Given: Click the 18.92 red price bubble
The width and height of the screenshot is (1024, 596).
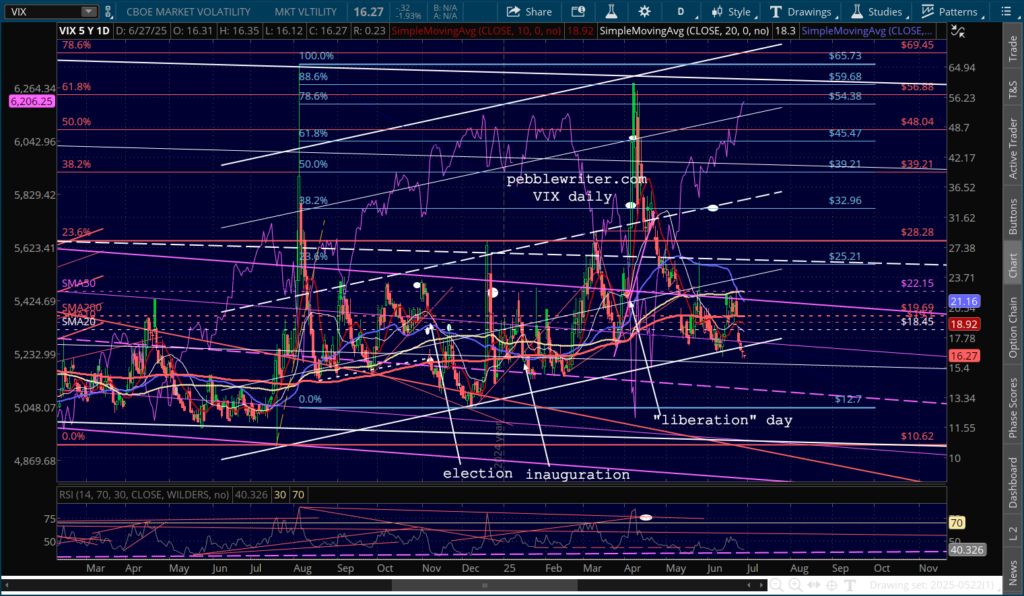Looking at the screenshot, I should click(964, 324).
